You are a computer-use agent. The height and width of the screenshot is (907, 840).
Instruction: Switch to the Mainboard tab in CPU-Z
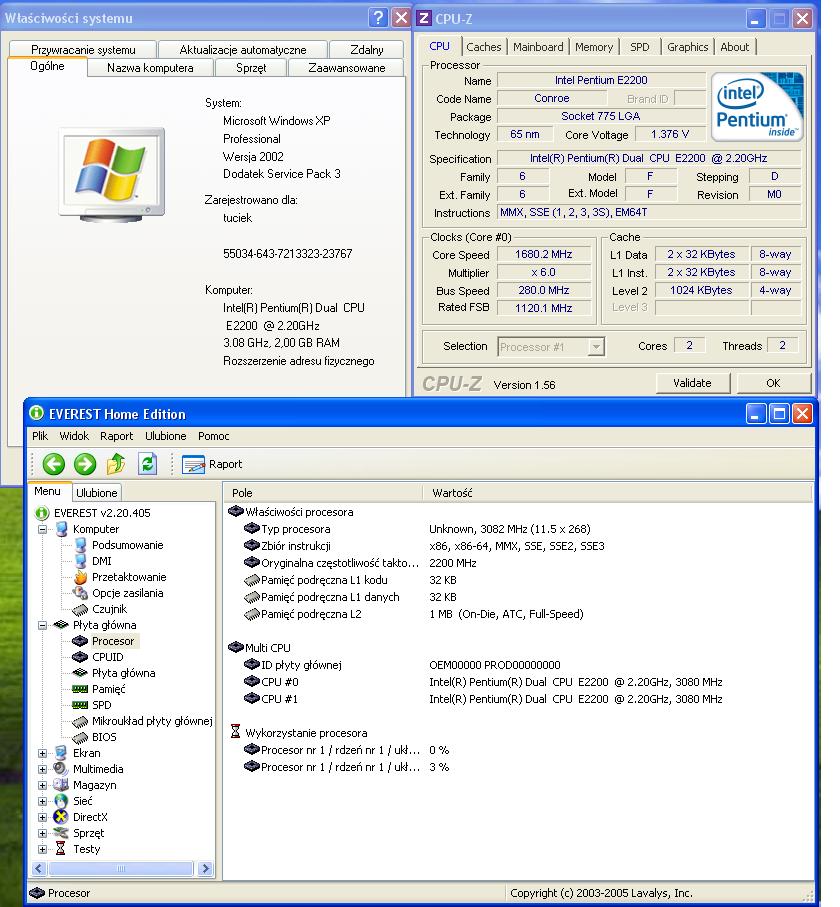[538, 47]
